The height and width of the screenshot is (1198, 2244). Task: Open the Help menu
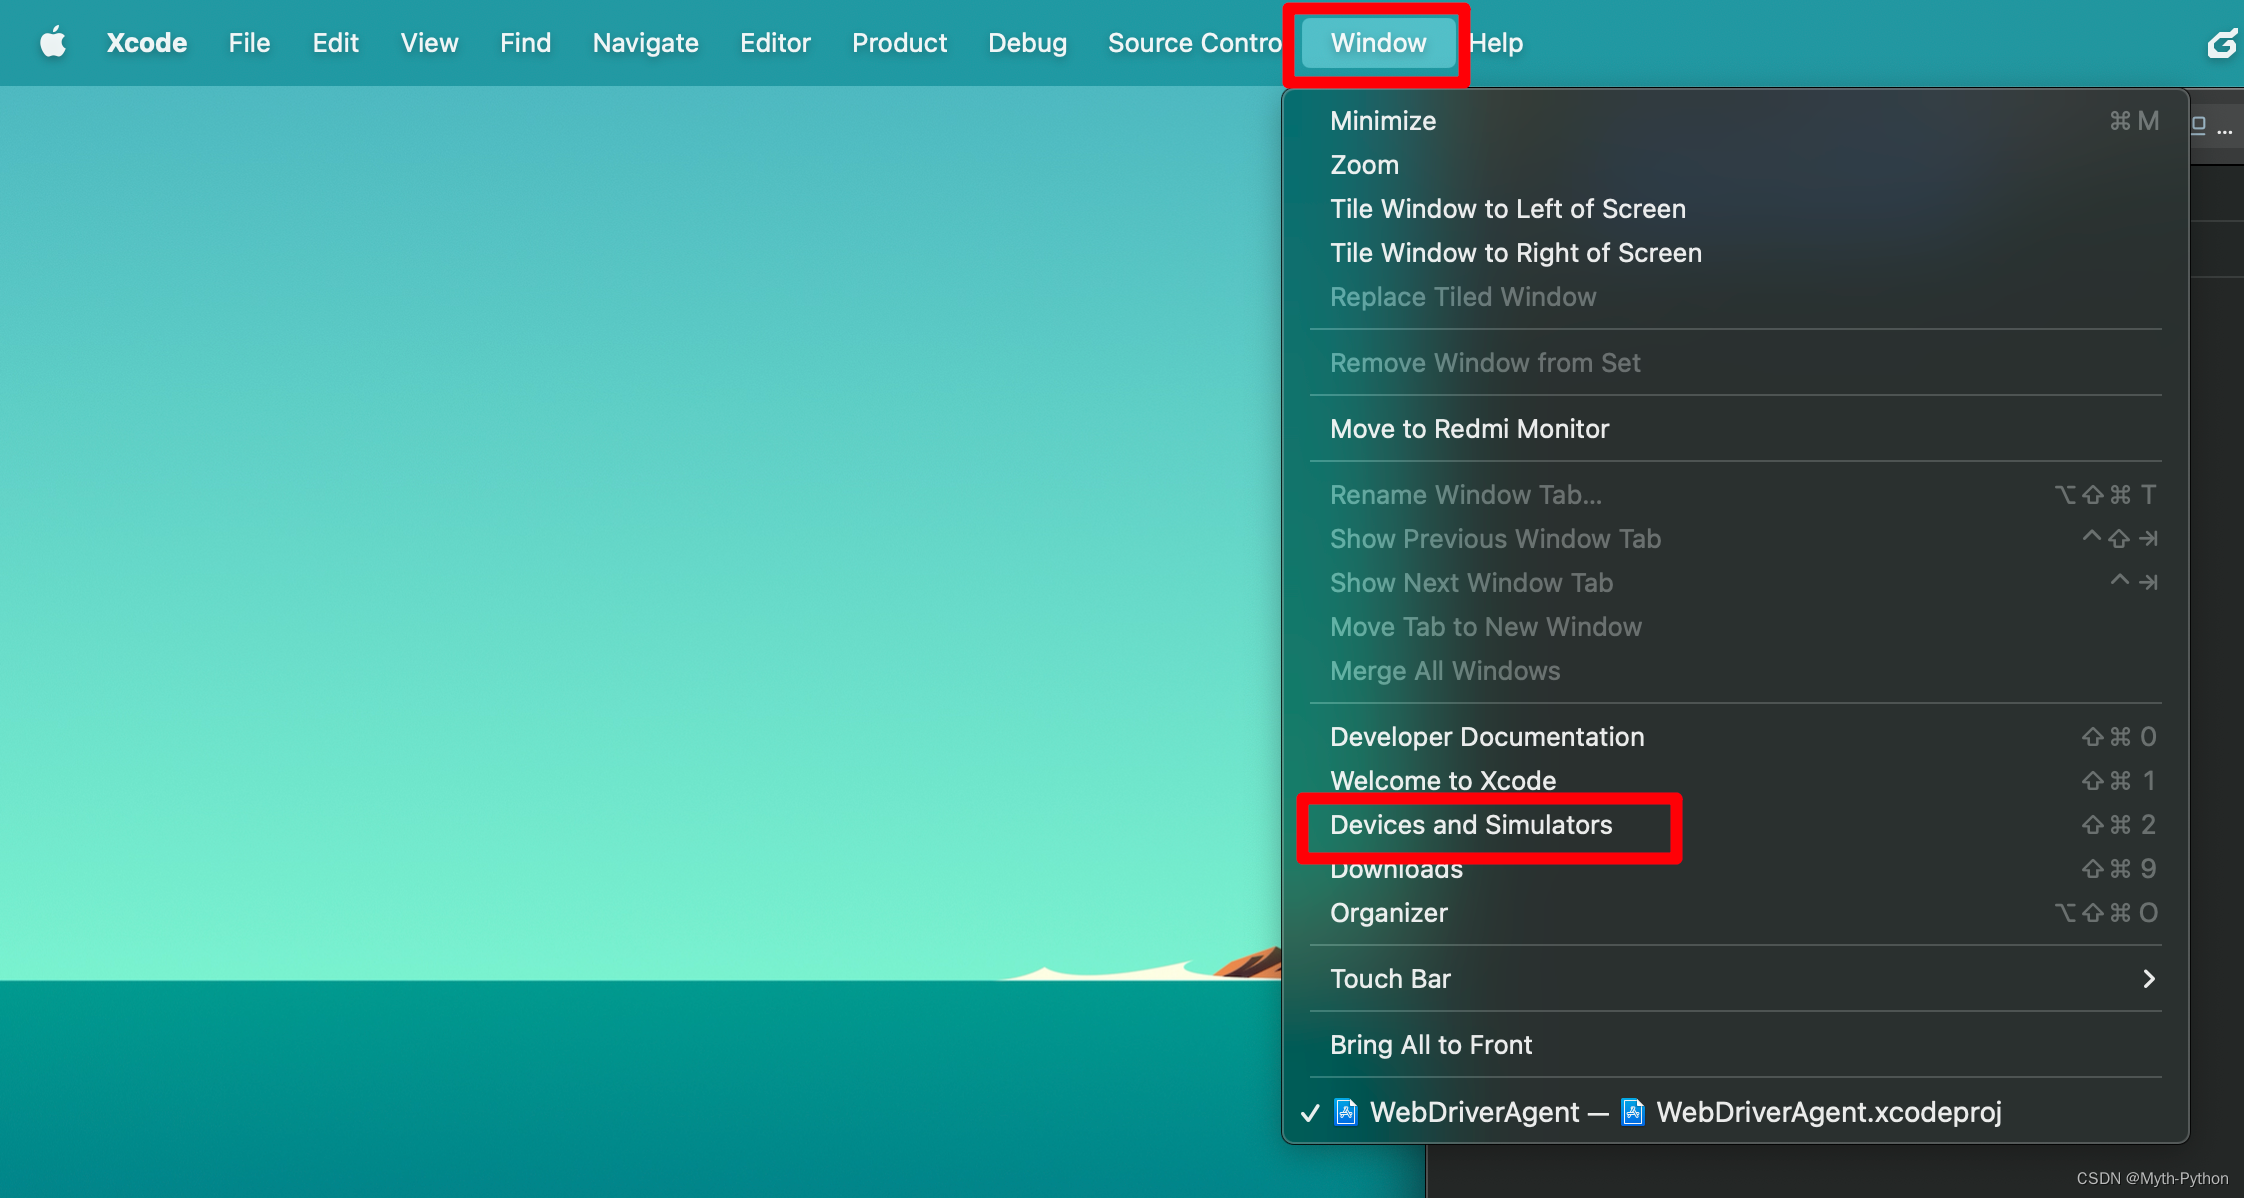1496,43
